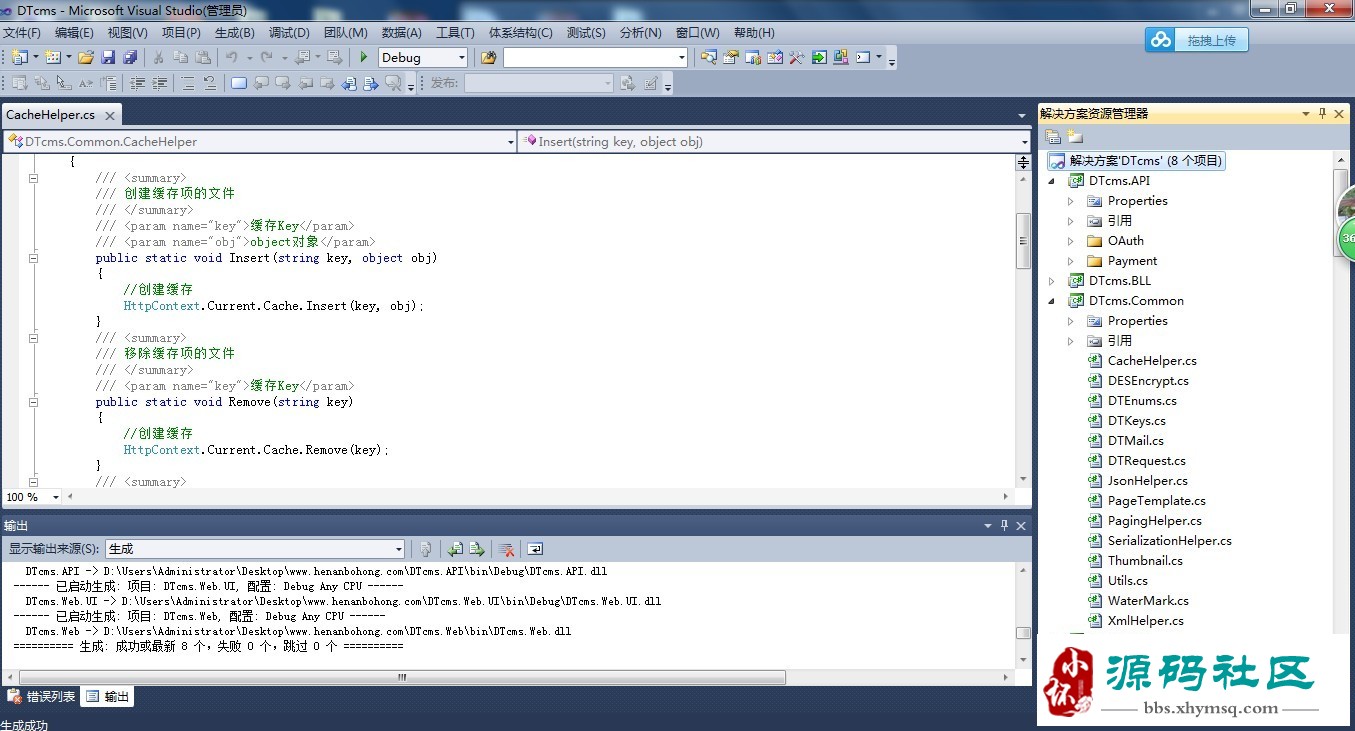This screenshot has height=731, width=1355.
Task: Click the Cut scissors icon
Action: click(x=160, y=57)
